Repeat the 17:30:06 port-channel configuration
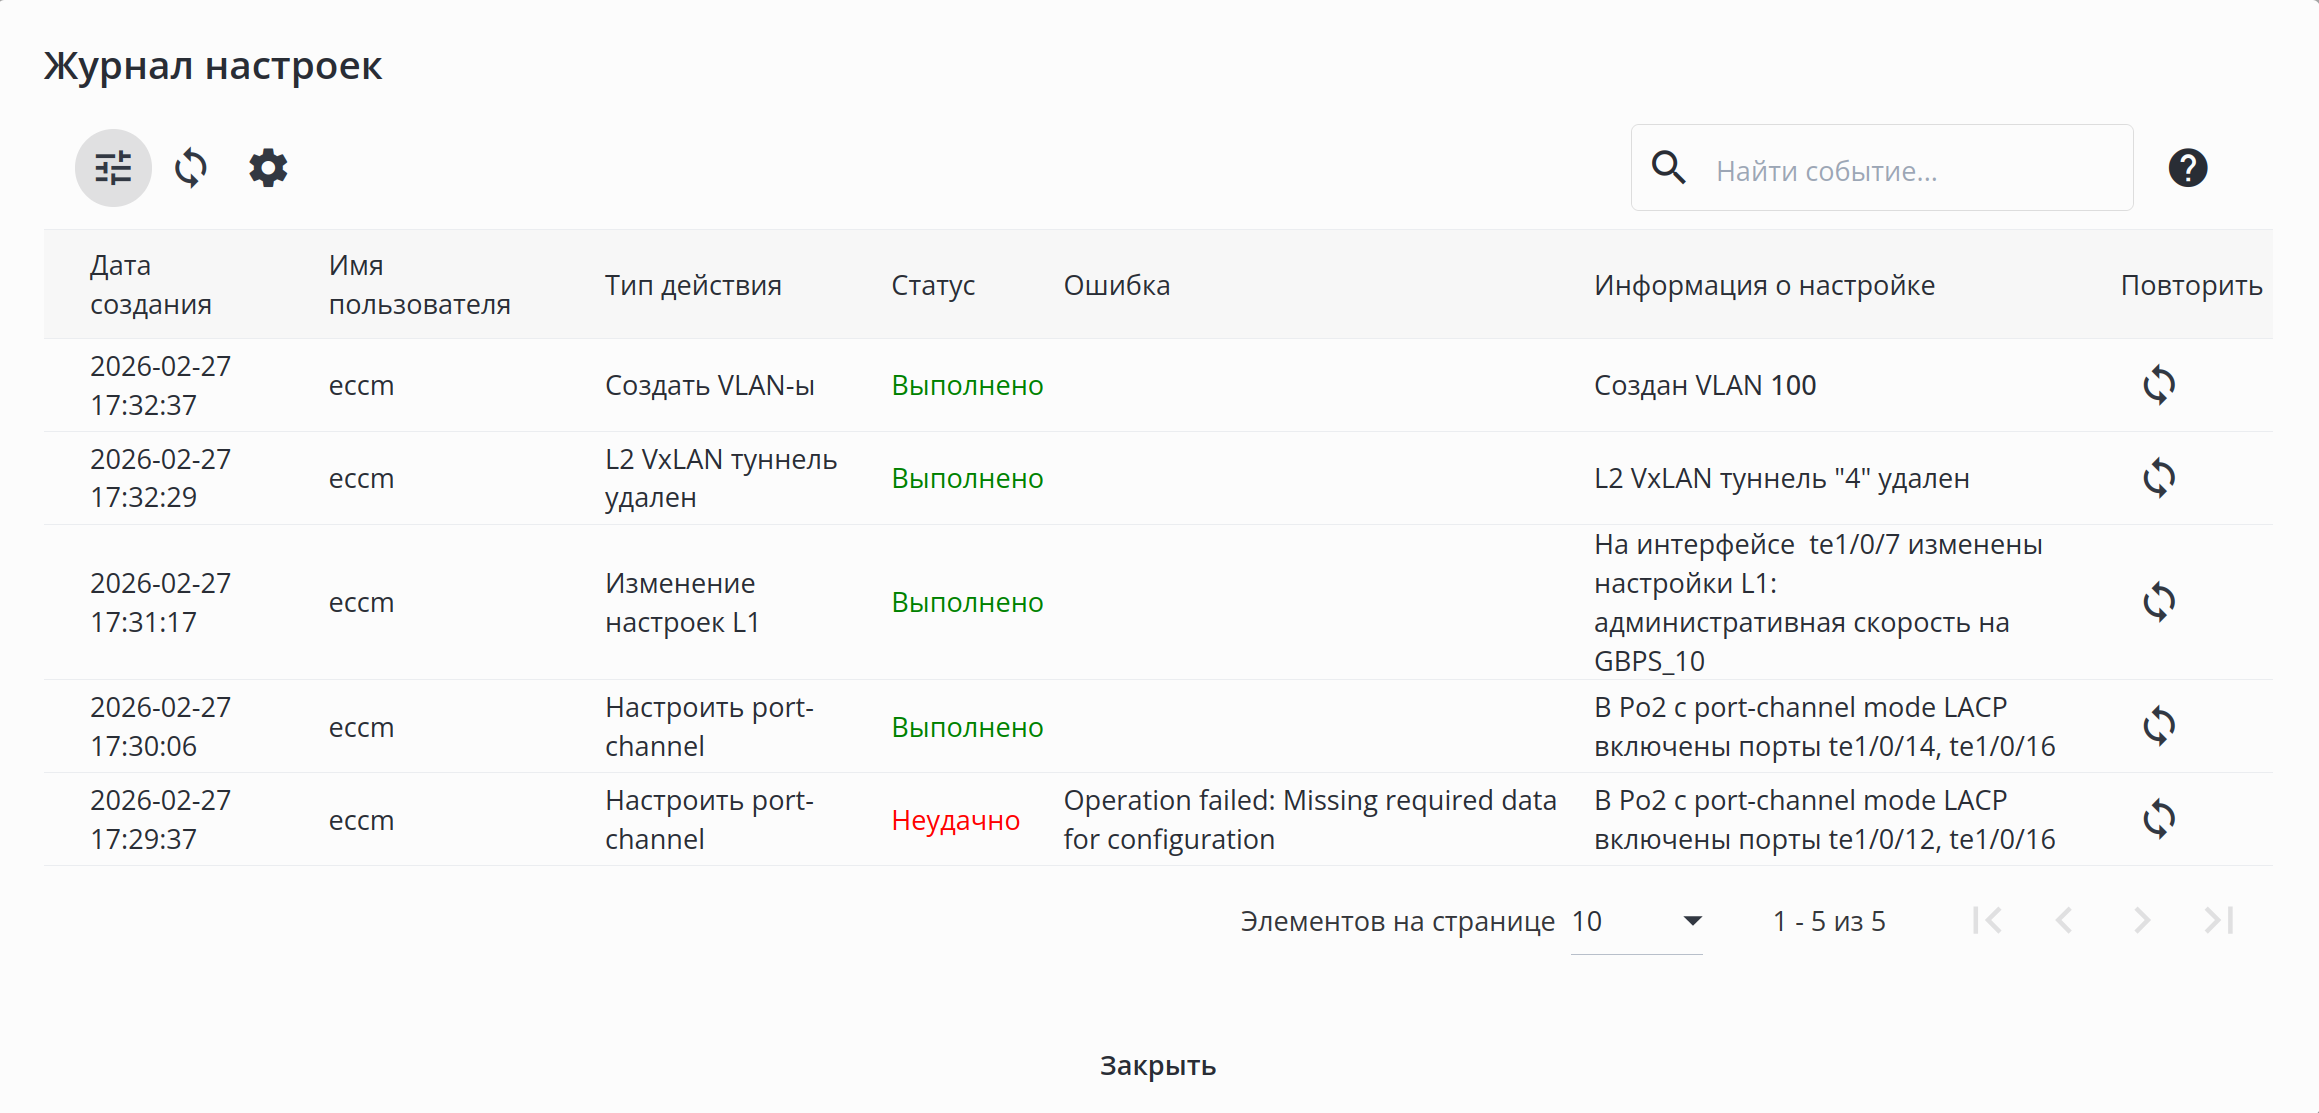This screenshot has width=2319, height=1113. point(2159,726)
